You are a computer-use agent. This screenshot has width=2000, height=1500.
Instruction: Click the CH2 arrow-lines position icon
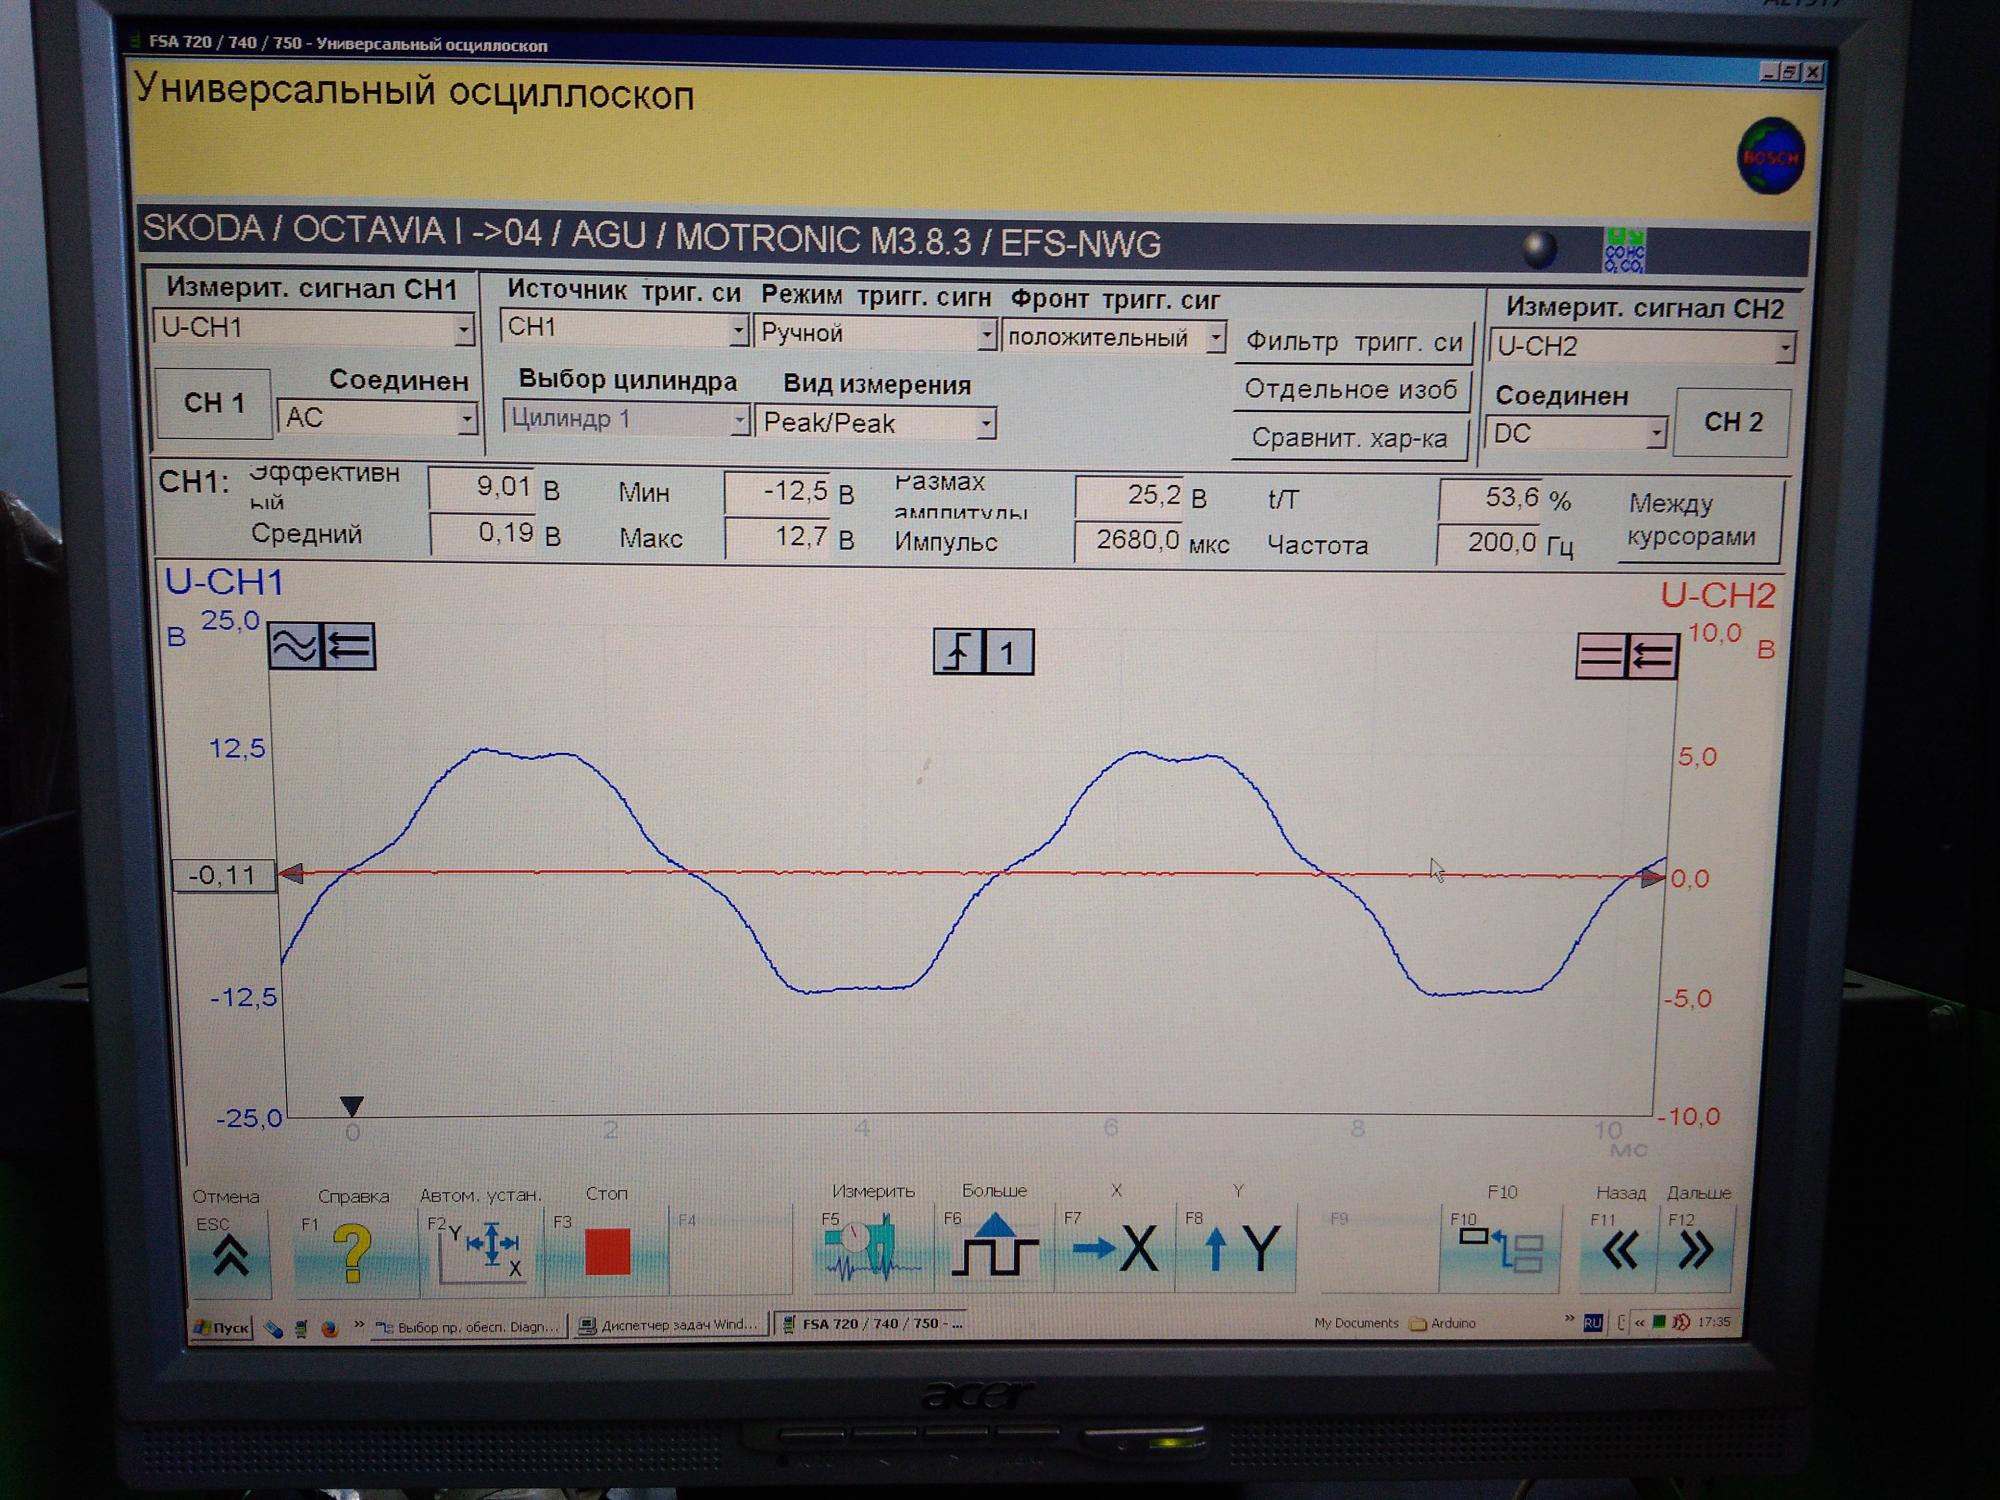tap(1651, 657)
